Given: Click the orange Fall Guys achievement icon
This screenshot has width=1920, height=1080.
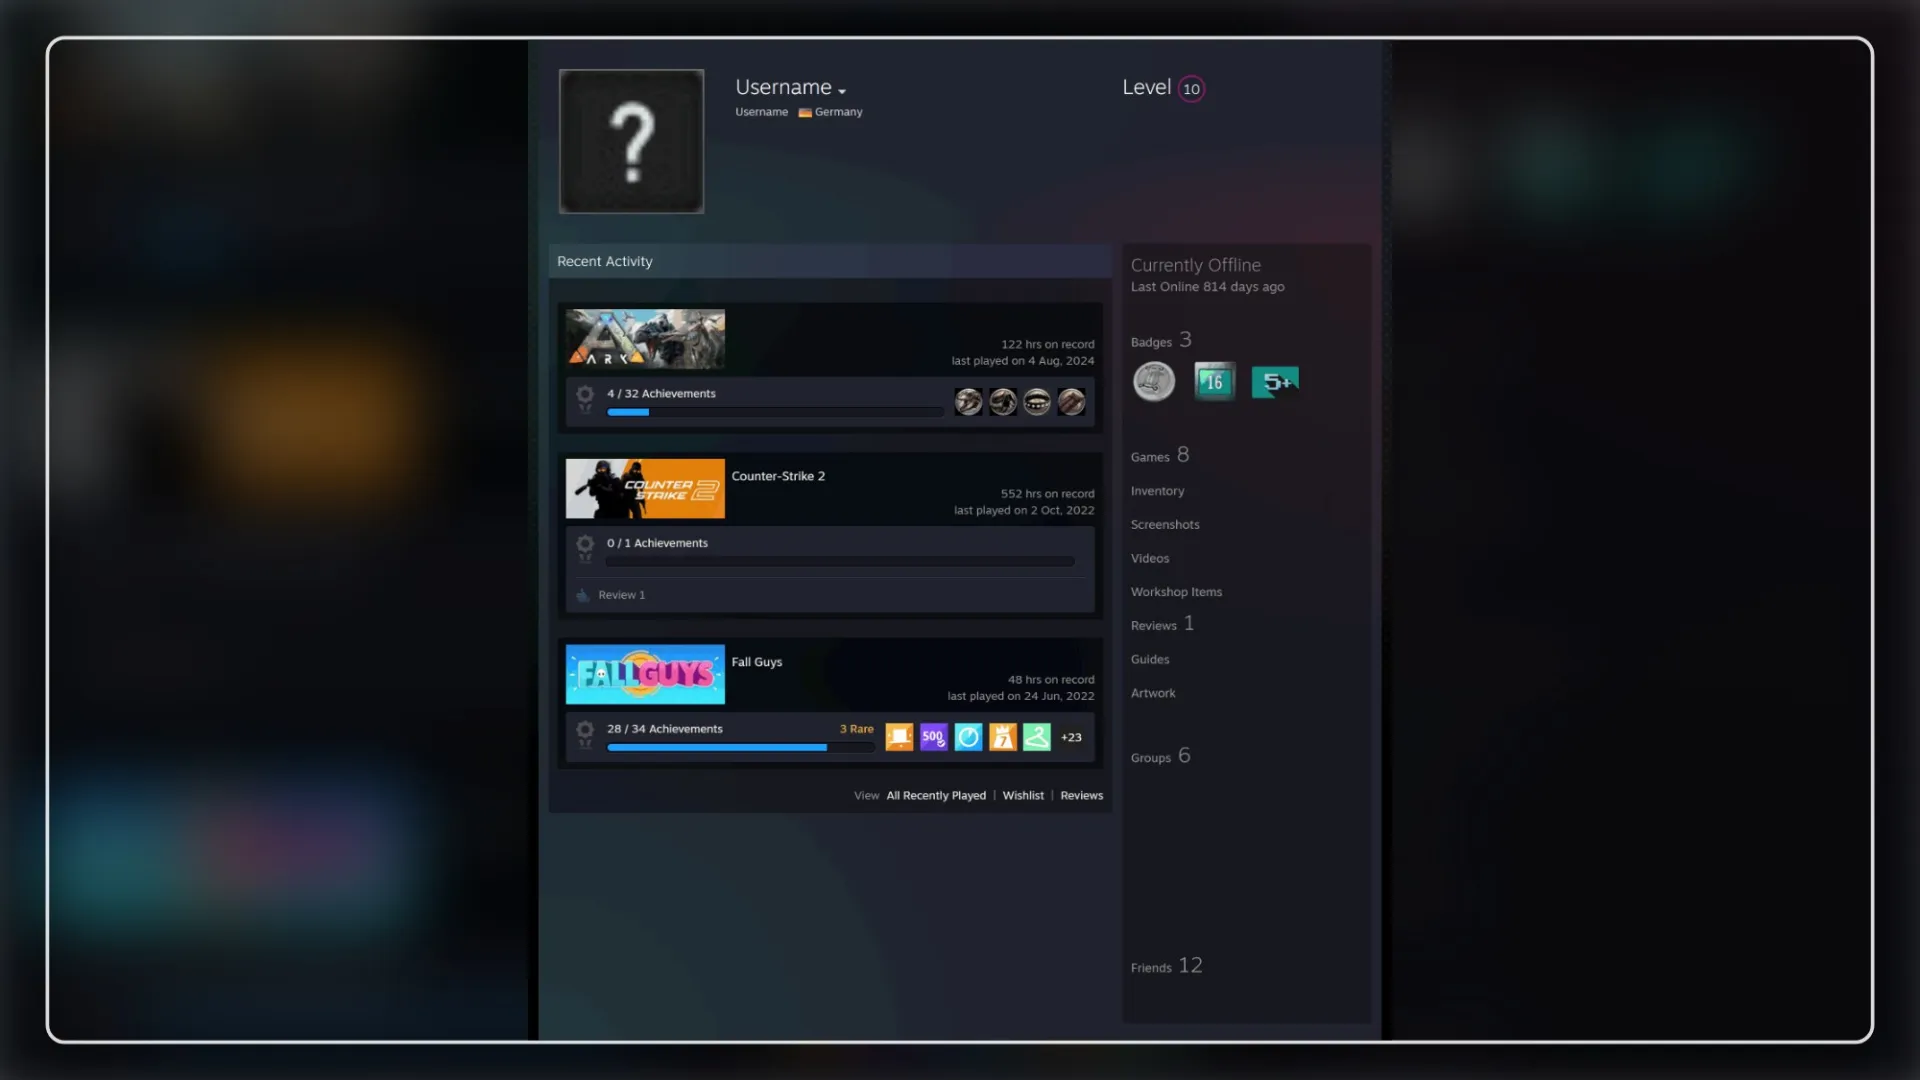Looking at the screenshot, I should 899,737.
